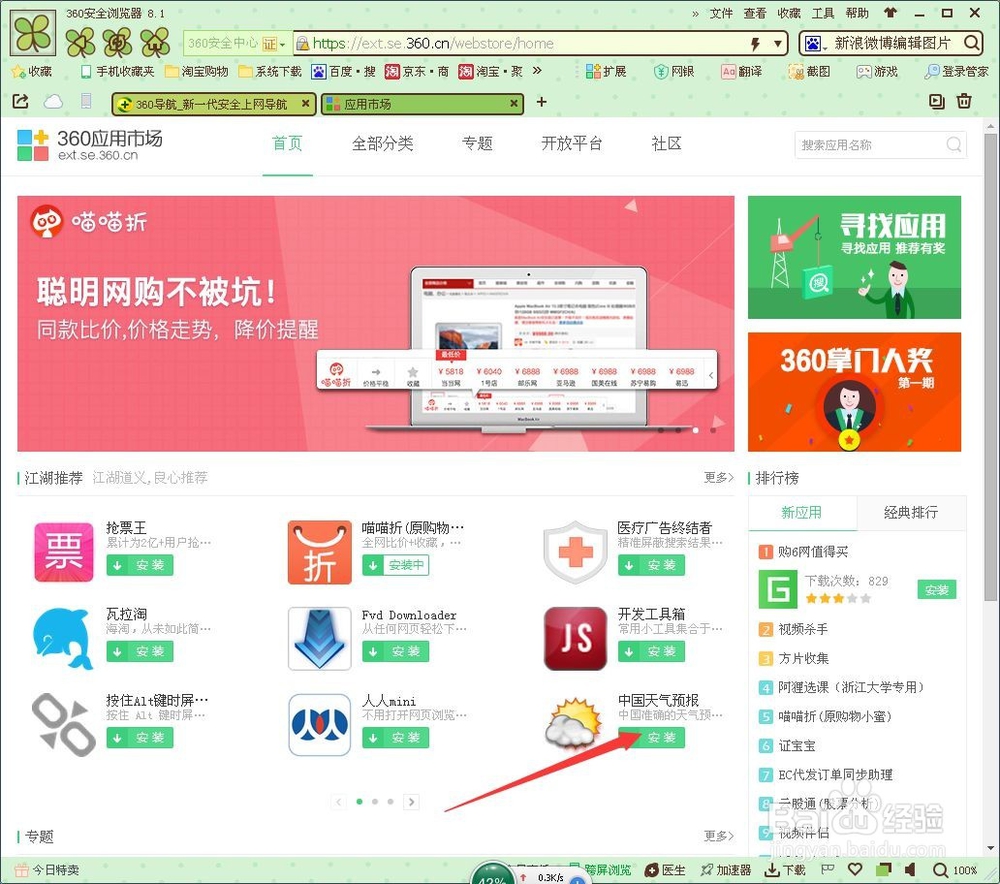Image resolution: width=1000 pixels, height=884 pixels.
Task: Open 下载 manager in status bar
Action: 785,870
